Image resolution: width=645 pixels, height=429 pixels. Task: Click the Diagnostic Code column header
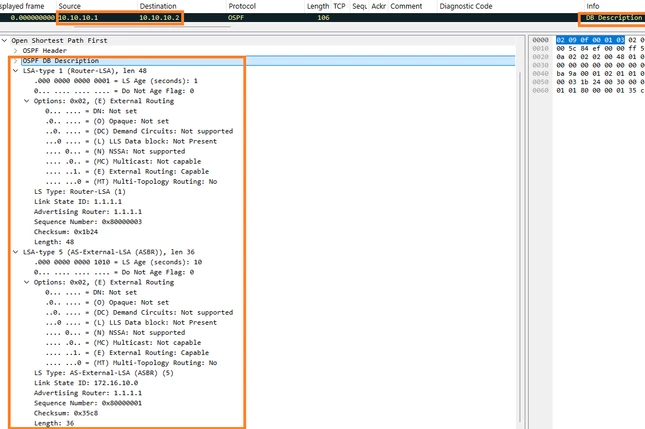point(466,6)
